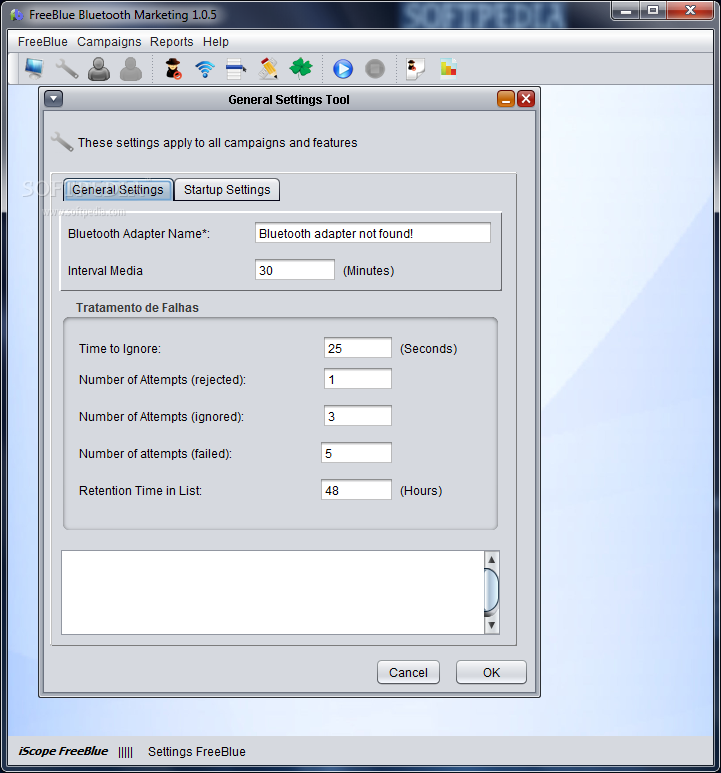Click the wrench icon beside the settings description
Image resolution: width=721 pixels, height=773 pixels.
(x=62, y=141)
